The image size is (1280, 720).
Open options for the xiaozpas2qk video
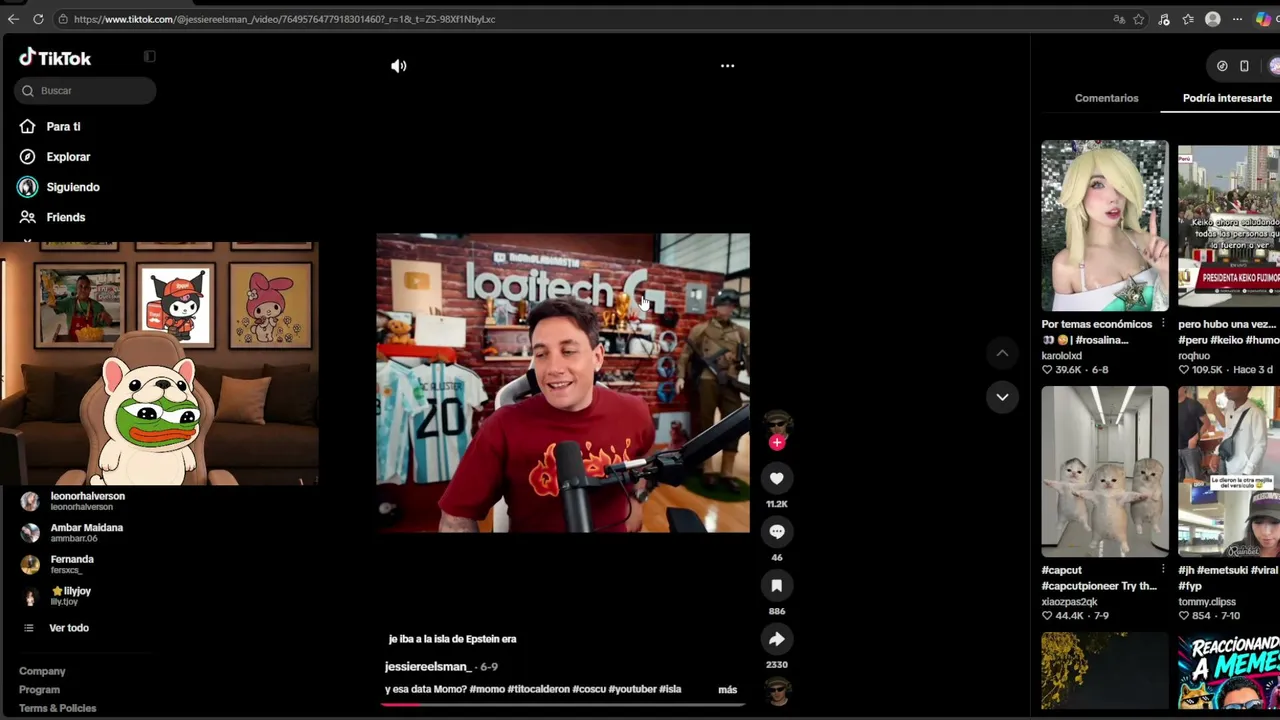pyautogui.click(x=1162, y=570)
